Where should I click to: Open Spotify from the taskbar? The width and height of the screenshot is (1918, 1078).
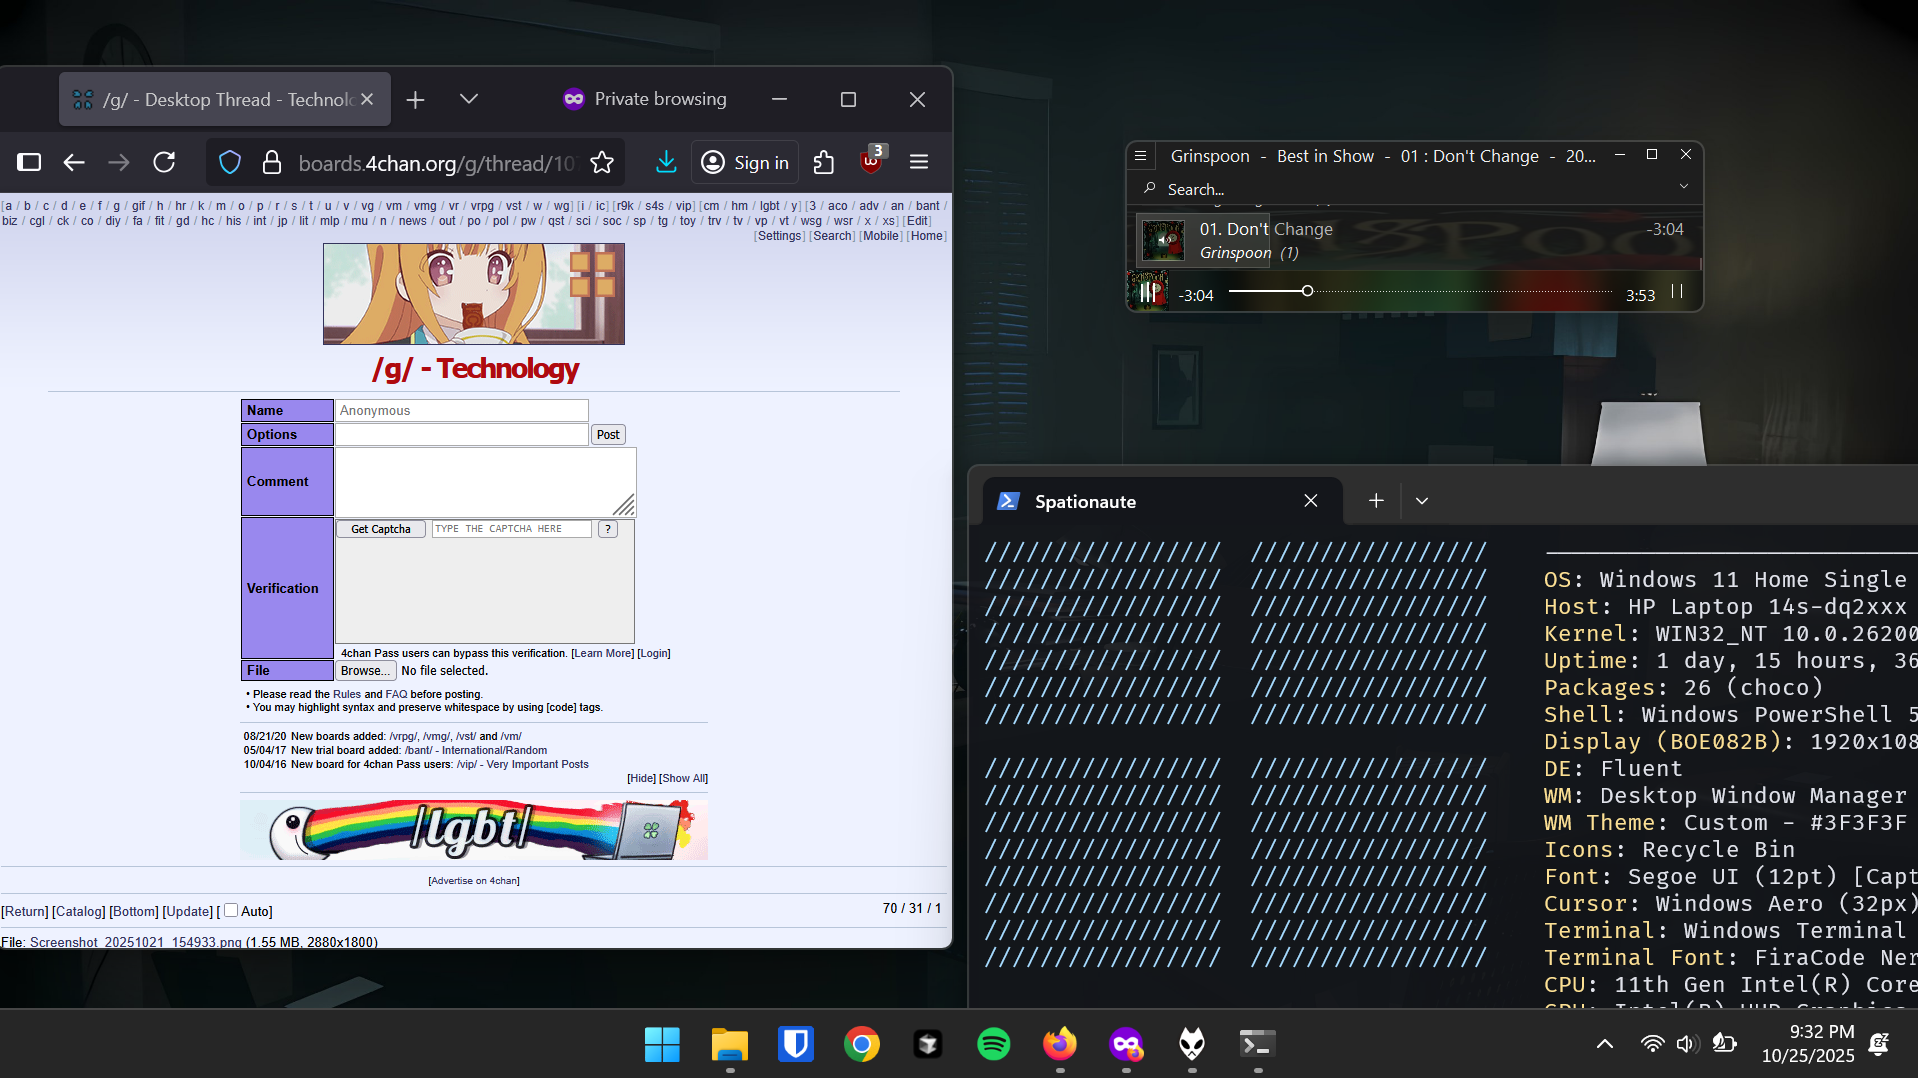pos(994,1045)
